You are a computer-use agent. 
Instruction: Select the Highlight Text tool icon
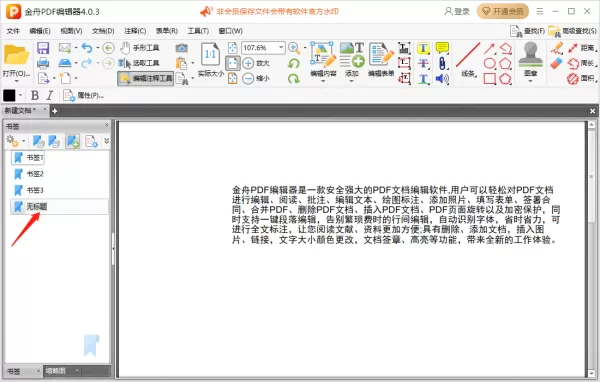click(423, 48)
